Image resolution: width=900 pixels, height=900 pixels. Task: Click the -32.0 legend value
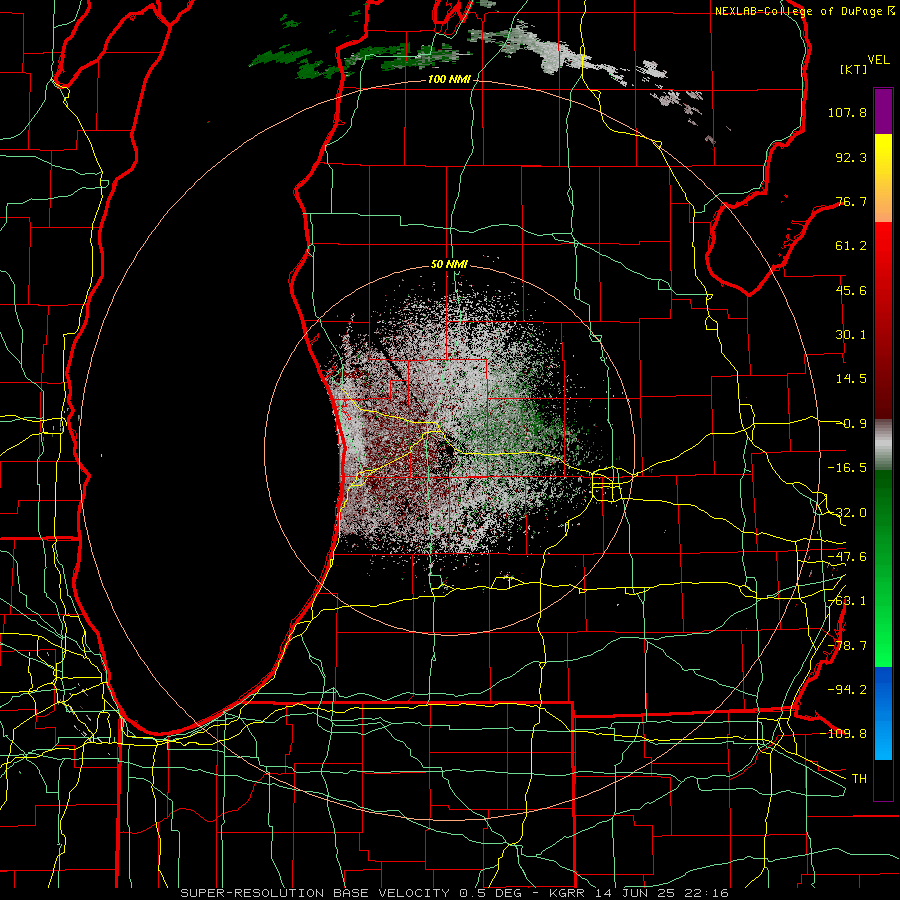point(847,513)
